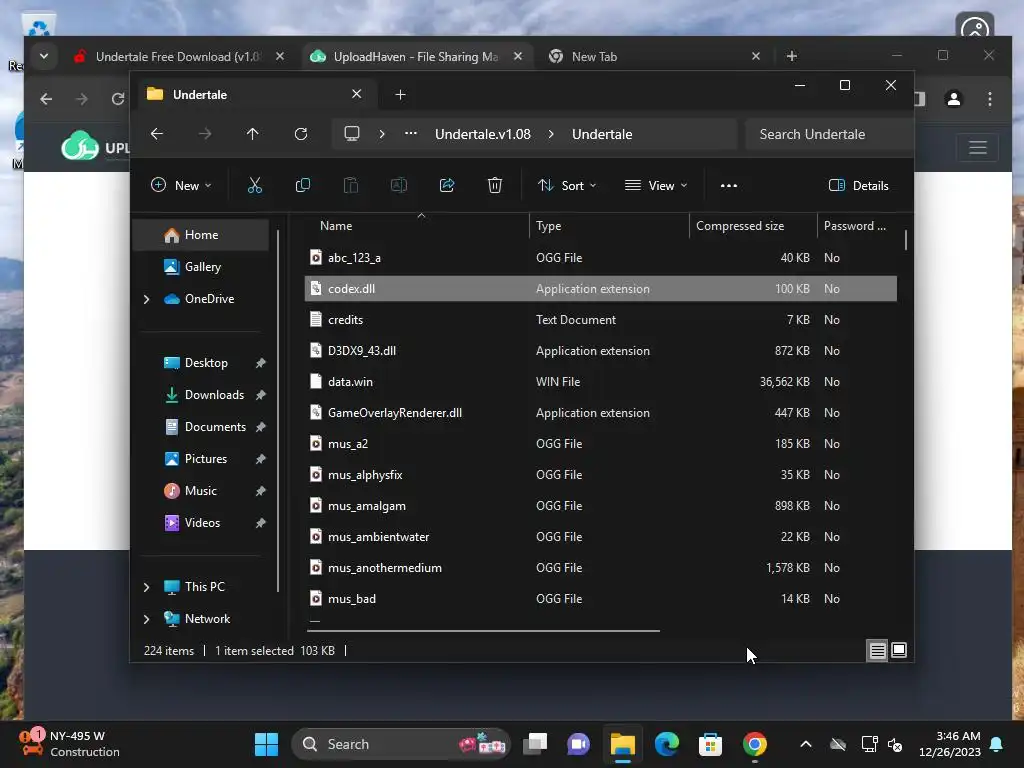Toggle the Details pane

(x=858, y=185)
